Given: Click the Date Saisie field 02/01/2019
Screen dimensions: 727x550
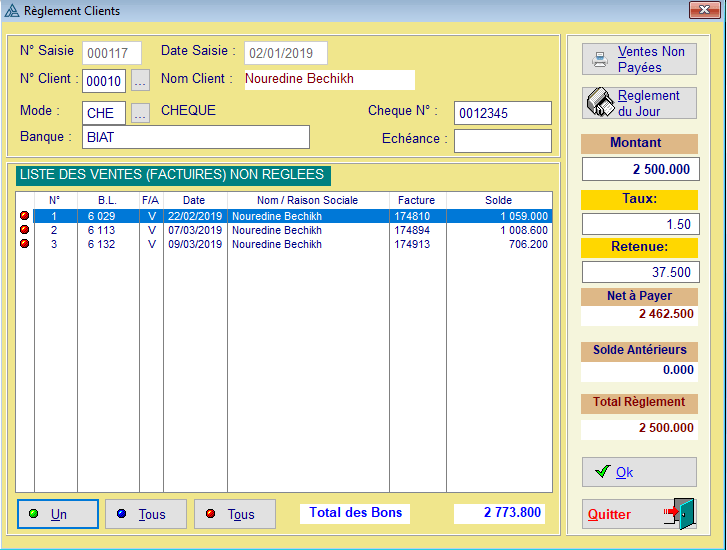Looking at the screenshot, I should (x=286, y=53).
